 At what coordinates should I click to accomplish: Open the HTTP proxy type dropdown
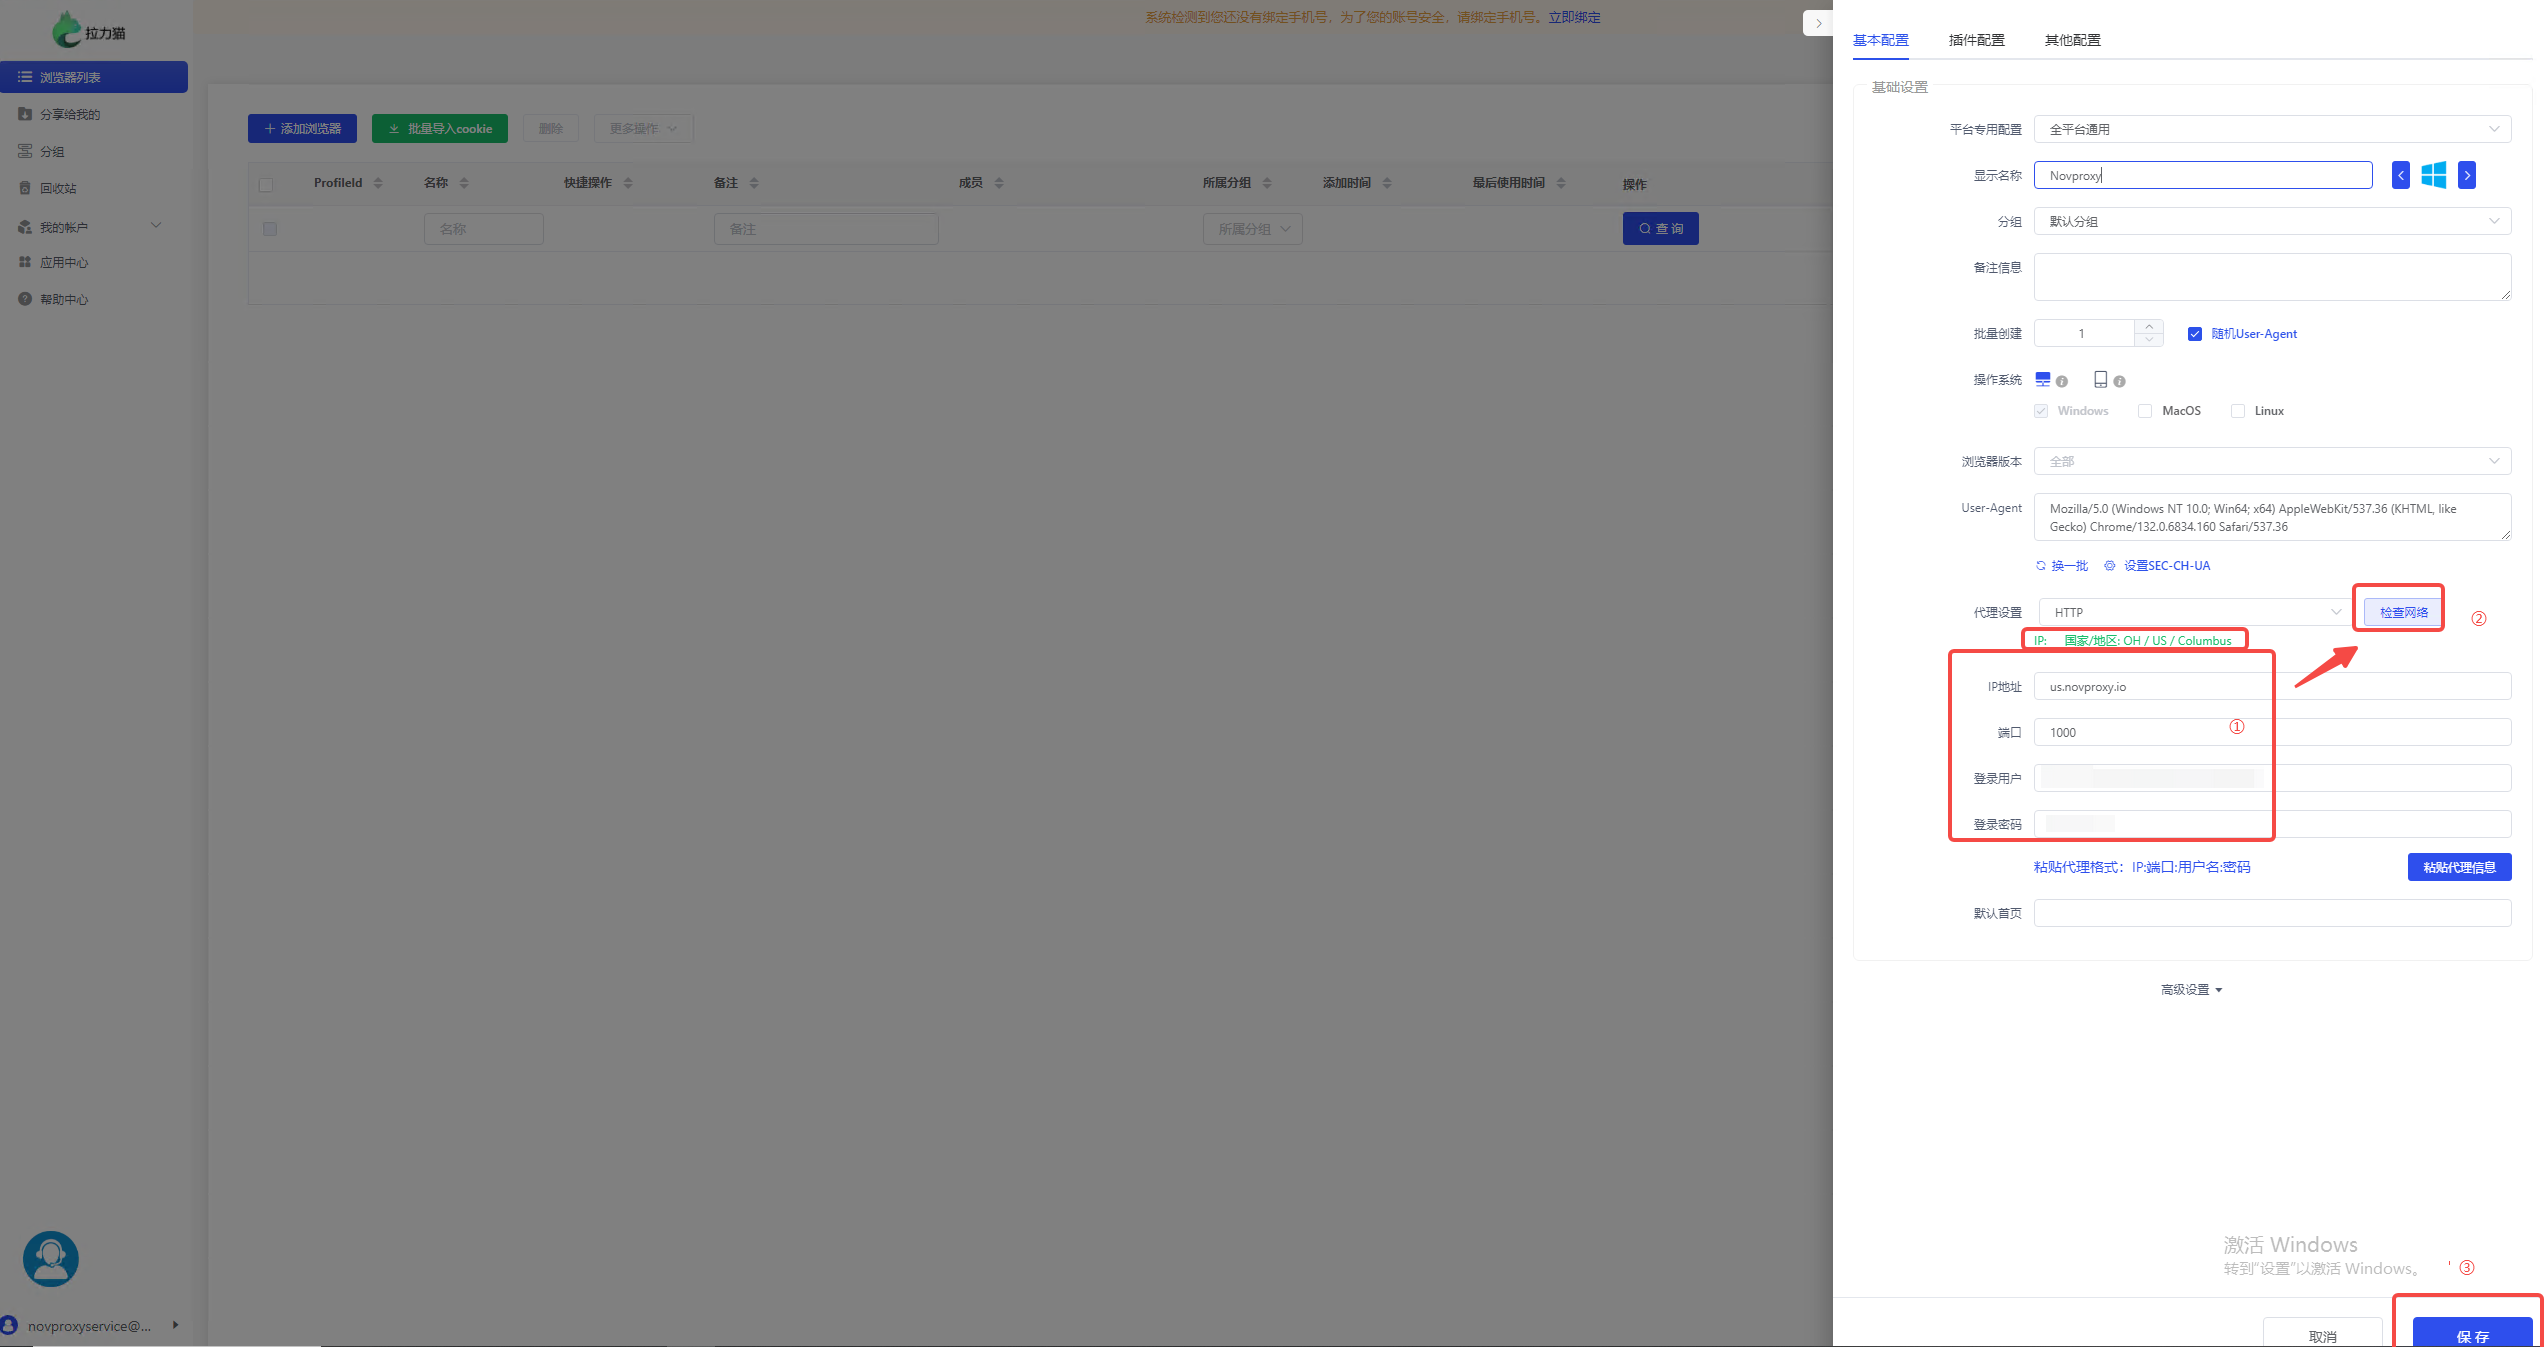2194,612
